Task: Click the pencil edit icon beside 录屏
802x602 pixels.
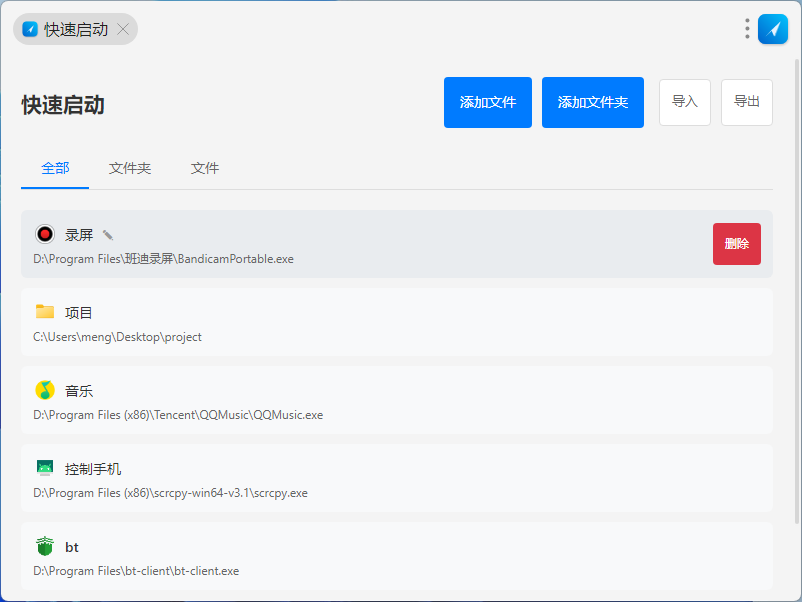Action: click(x=108, y=235)
